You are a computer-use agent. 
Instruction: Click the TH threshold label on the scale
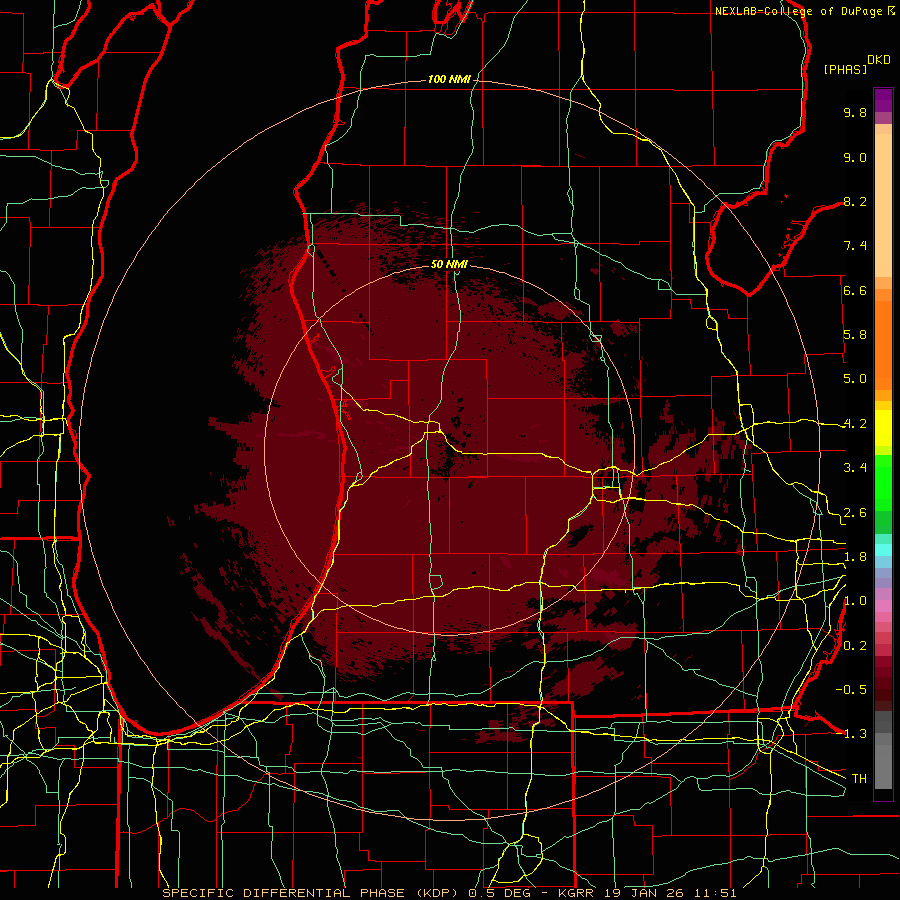coord(859,779)
